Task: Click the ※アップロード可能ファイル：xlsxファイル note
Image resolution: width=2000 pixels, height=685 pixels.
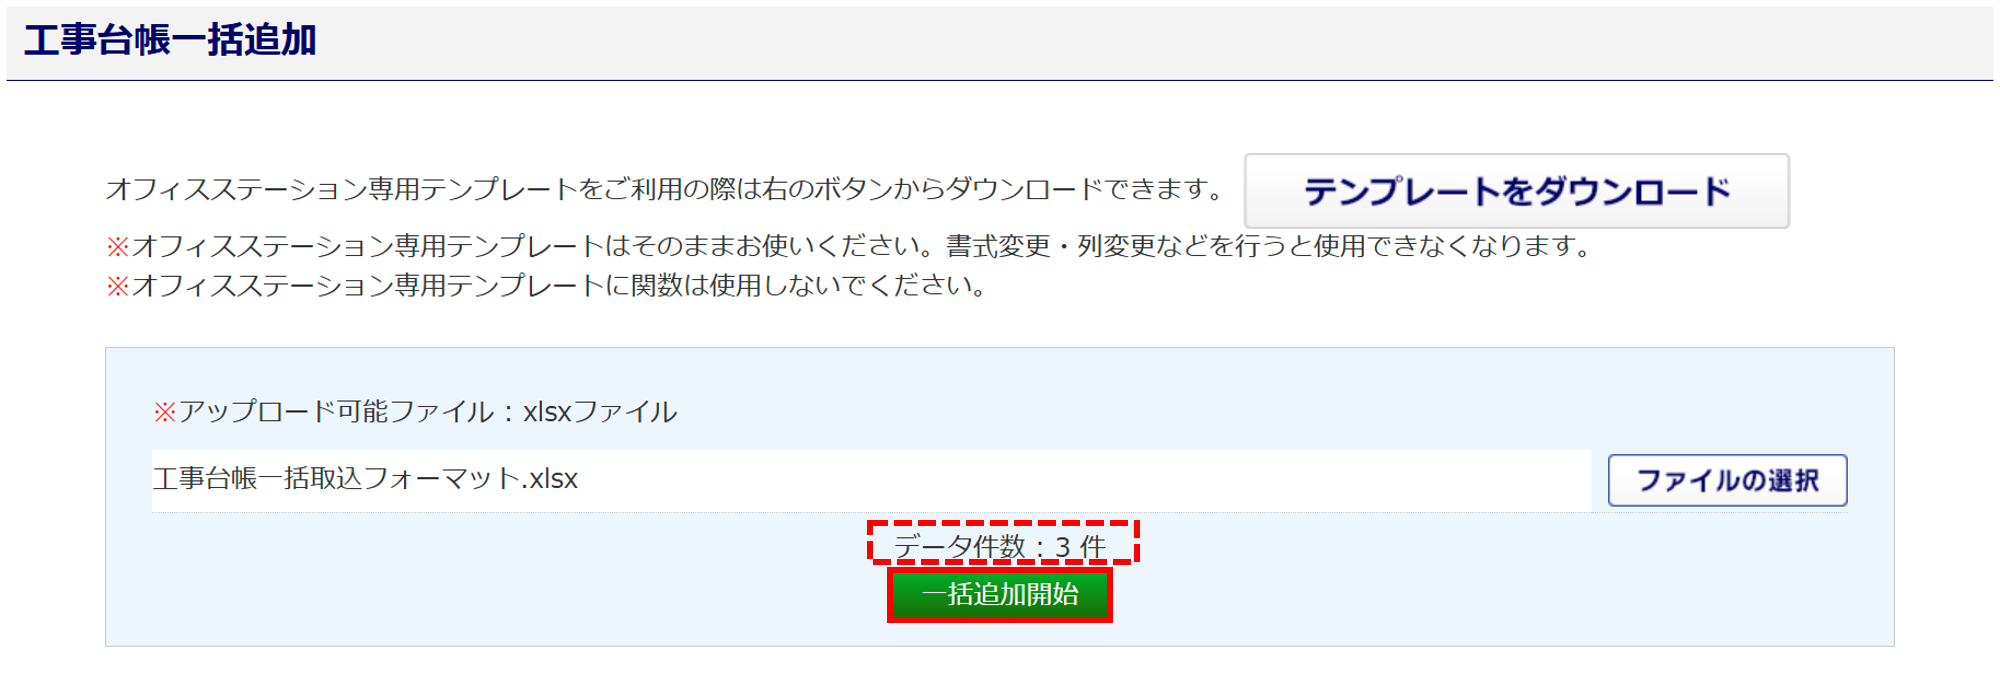Action: tap(415, 412)
